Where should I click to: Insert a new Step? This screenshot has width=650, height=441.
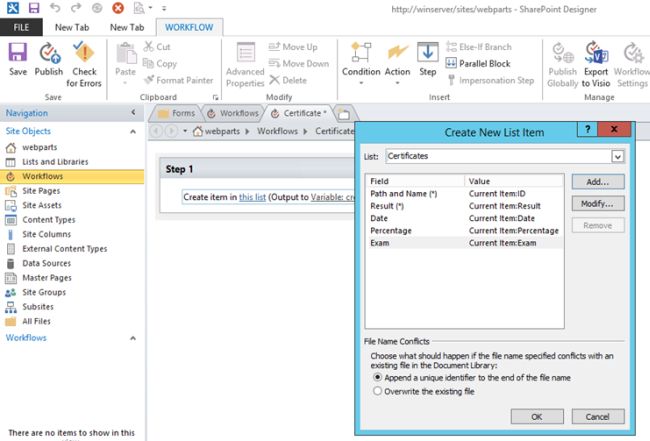pos(427,59)
